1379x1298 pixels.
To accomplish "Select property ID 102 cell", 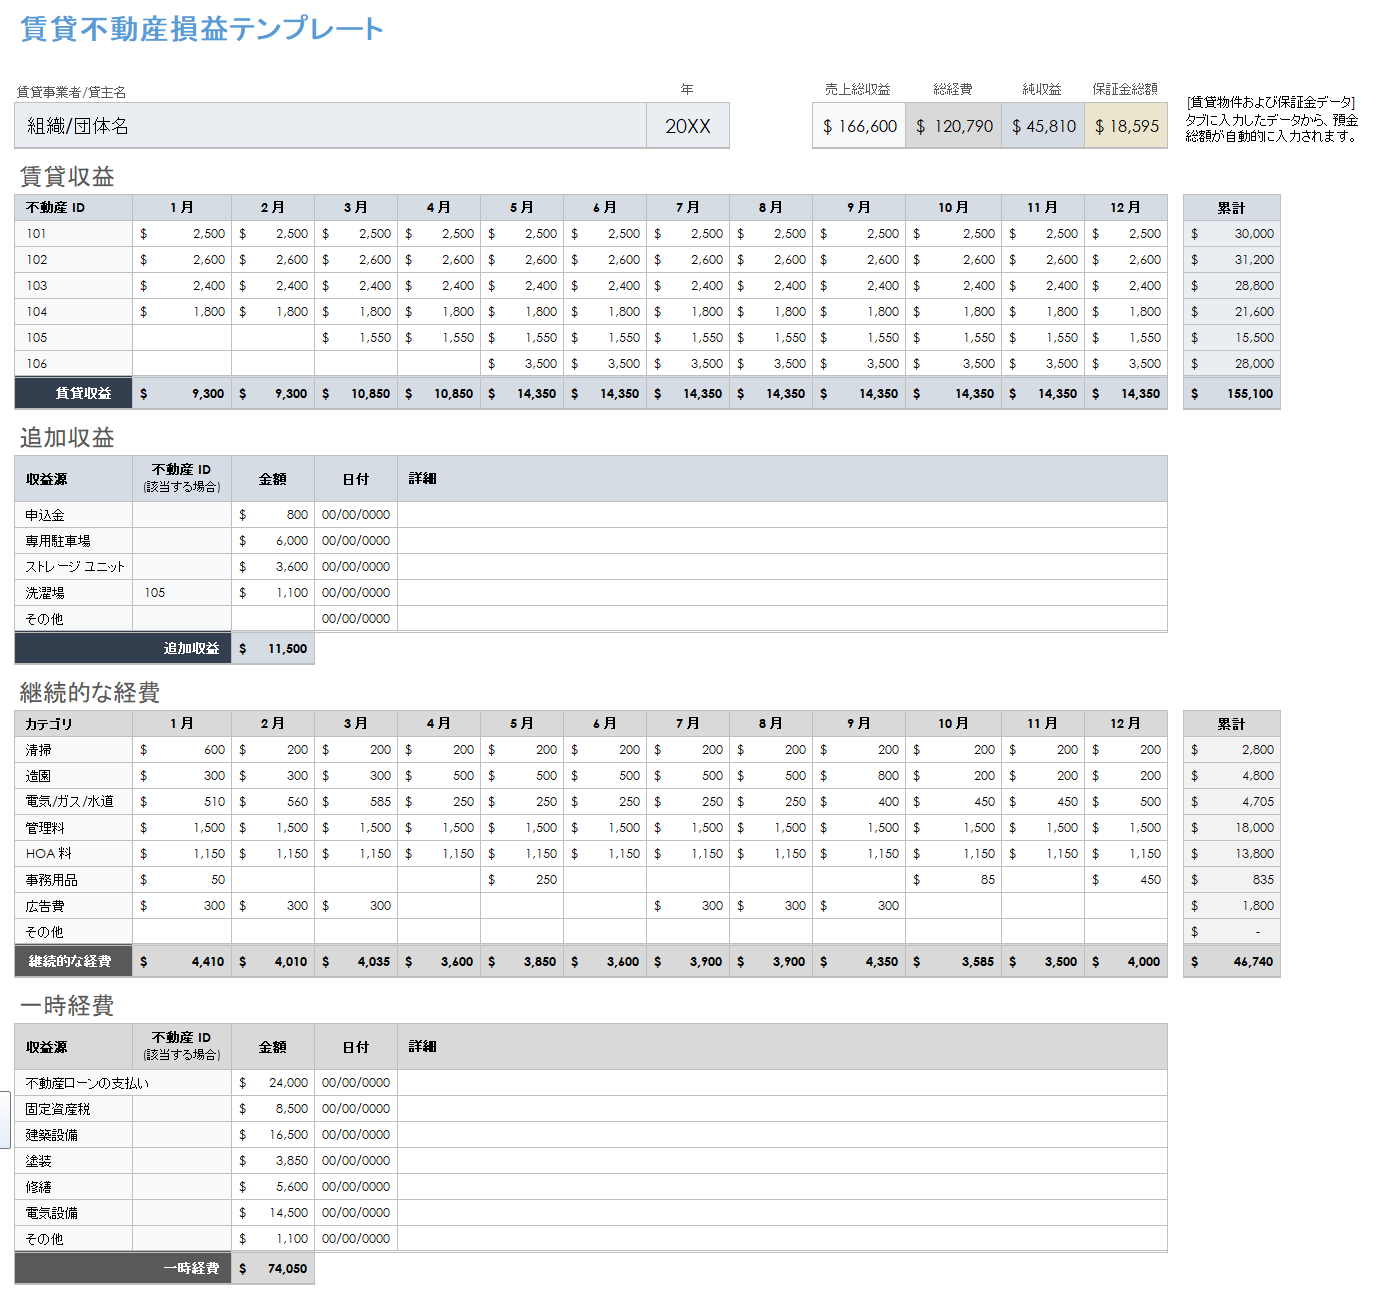I will [74, 260].
